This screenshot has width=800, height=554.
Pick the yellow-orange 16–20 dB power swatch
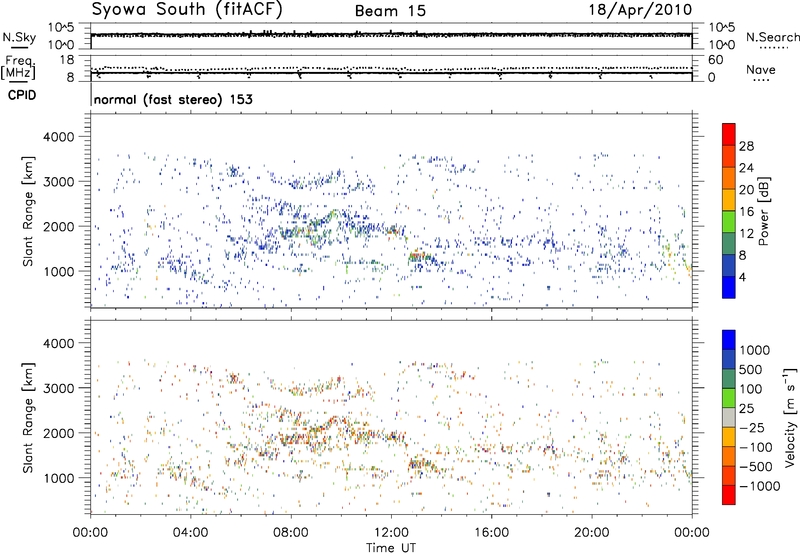[x=729, y=199]
